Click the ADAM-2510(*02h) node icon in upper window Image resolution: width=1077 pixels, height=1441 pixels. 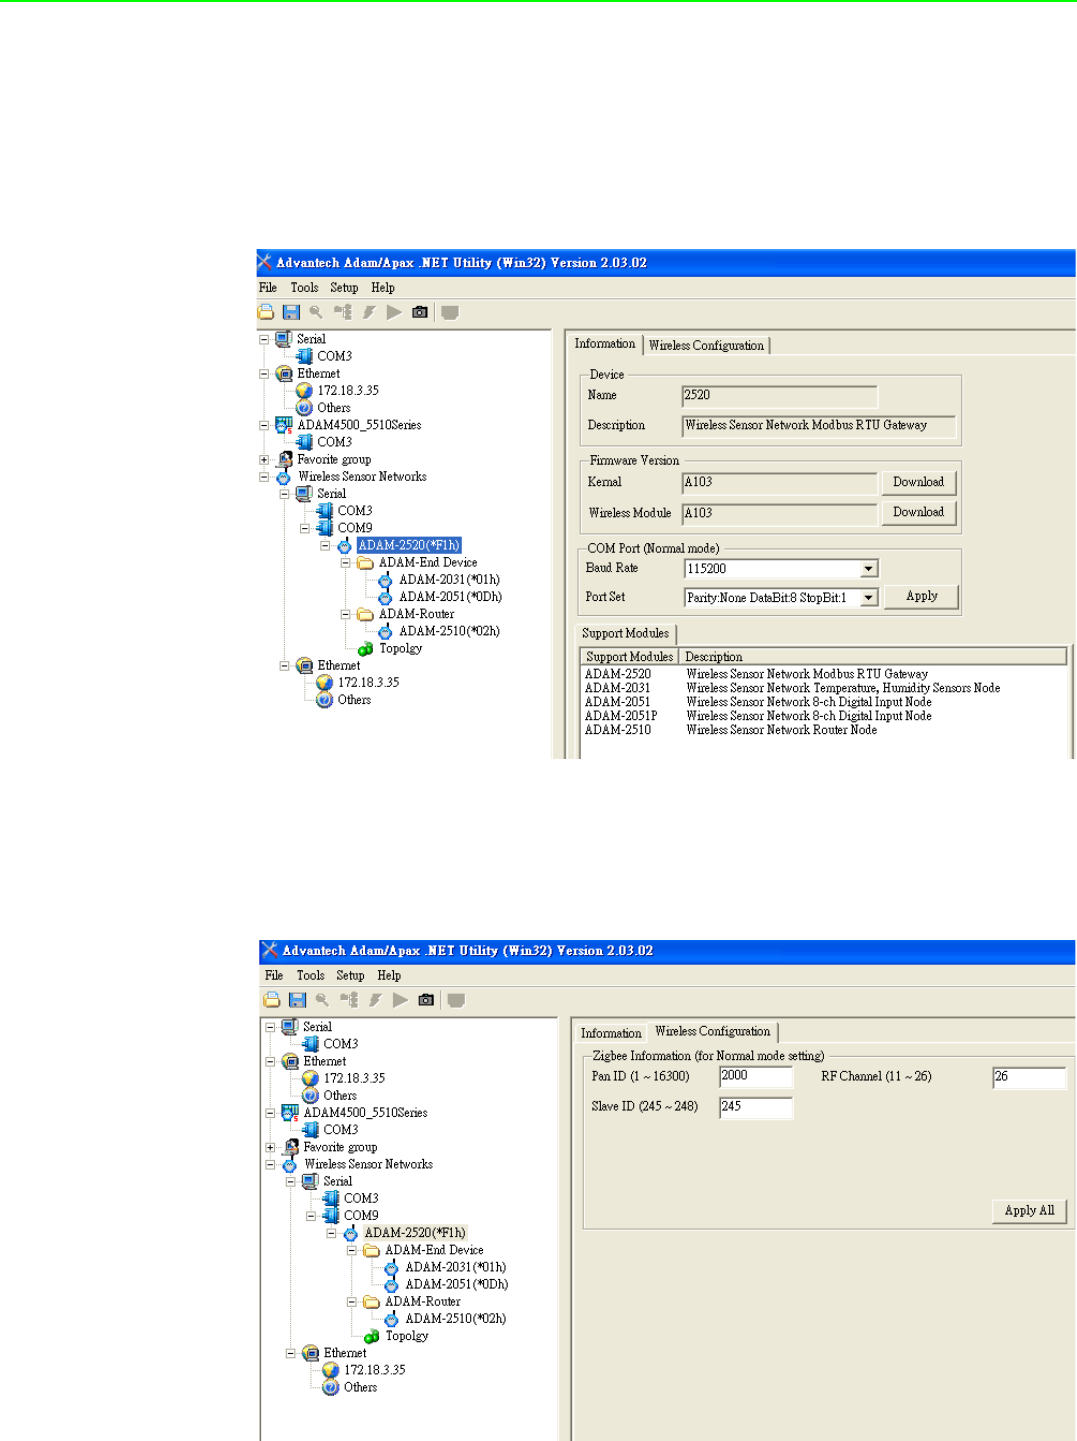[385, 632]
